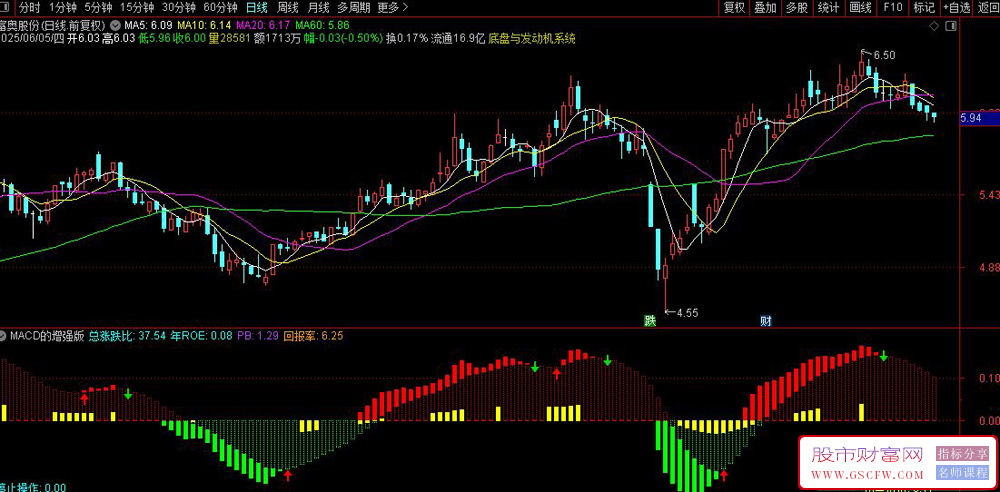Click the MA60: 5.86 label
The width and height of the screenshot is (1000, 492).
tap(322, 26)
